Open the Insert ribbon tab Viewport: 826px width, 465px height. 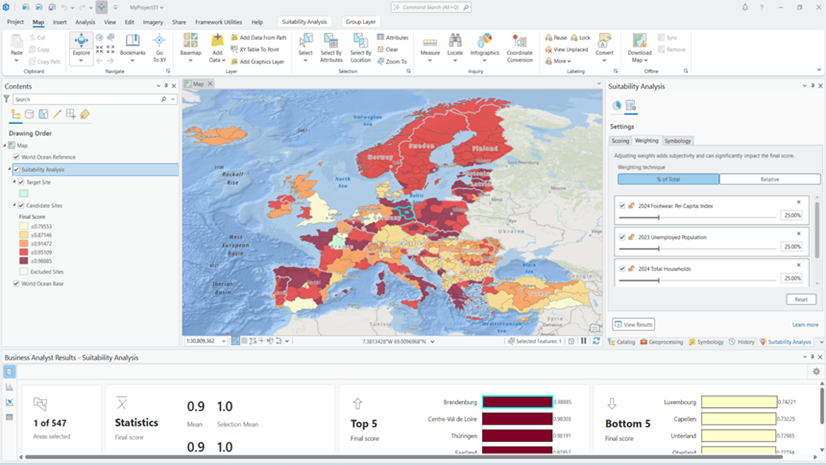click(60, 22)
